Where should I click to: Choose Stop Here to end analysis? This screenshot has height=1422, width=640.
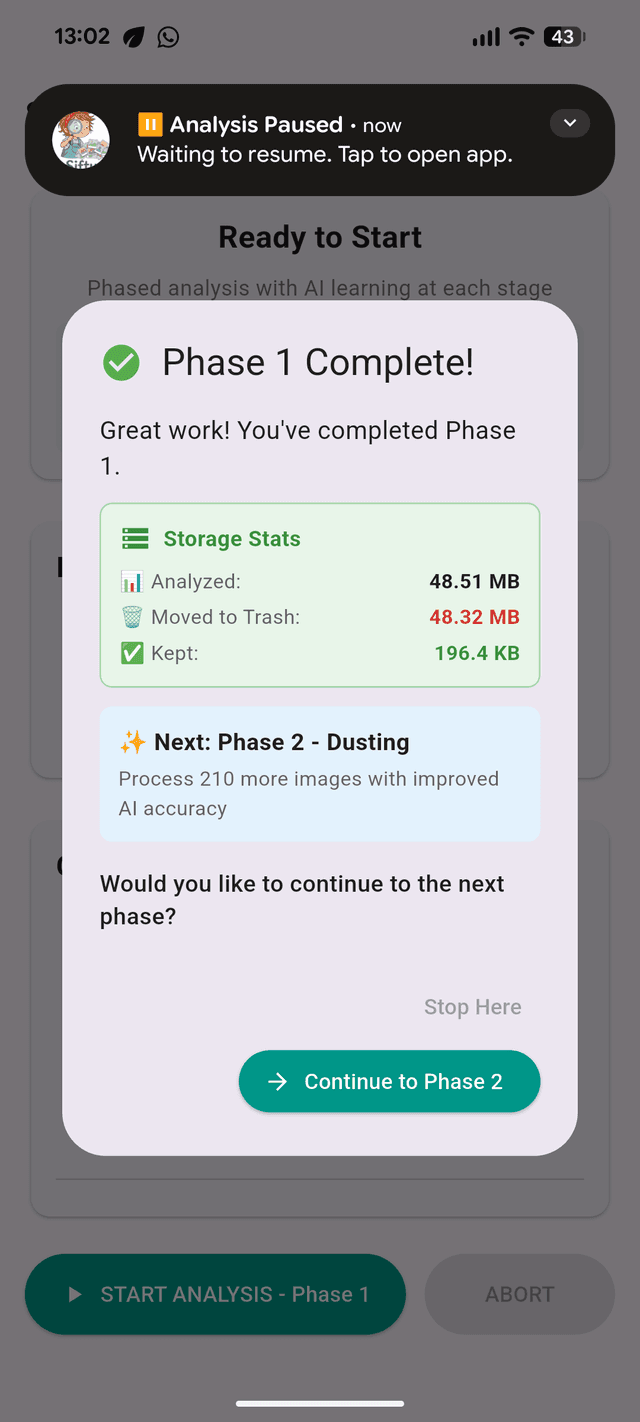click(x=472, y=1007)
